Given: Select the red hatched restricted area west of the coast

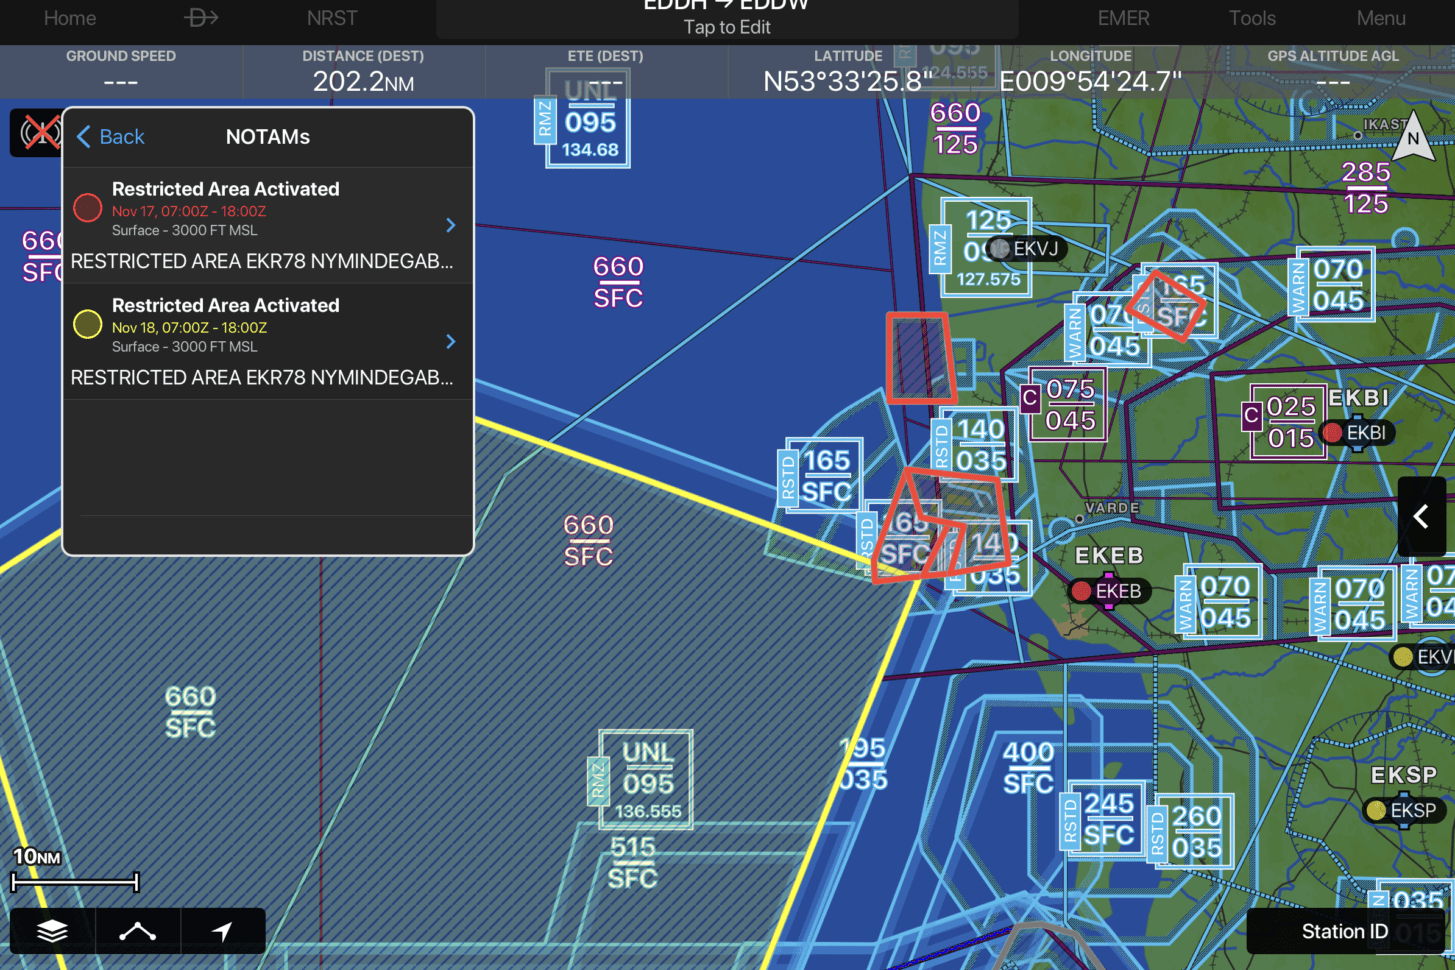Looking at the screenshot, I should point(920,357).
